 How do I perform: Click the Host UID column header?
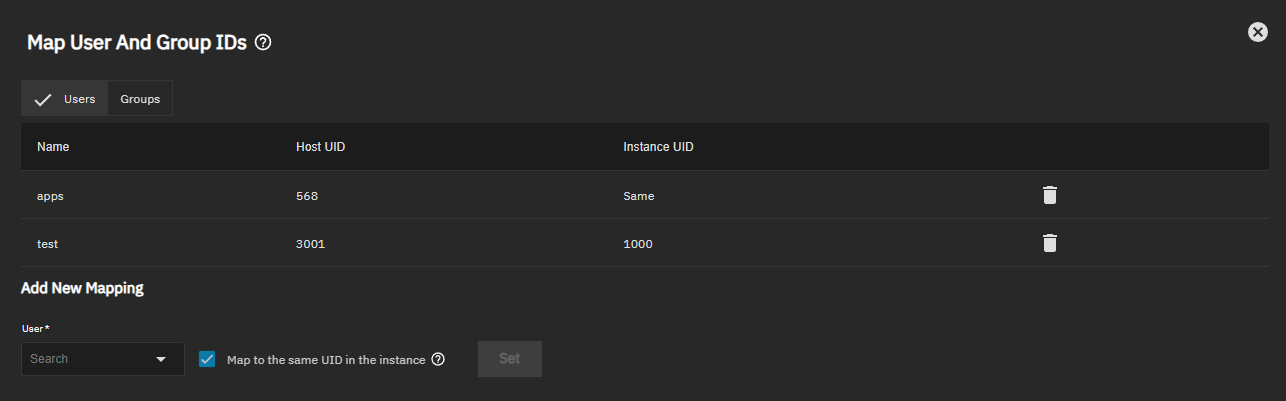click(x=320, y=147)
